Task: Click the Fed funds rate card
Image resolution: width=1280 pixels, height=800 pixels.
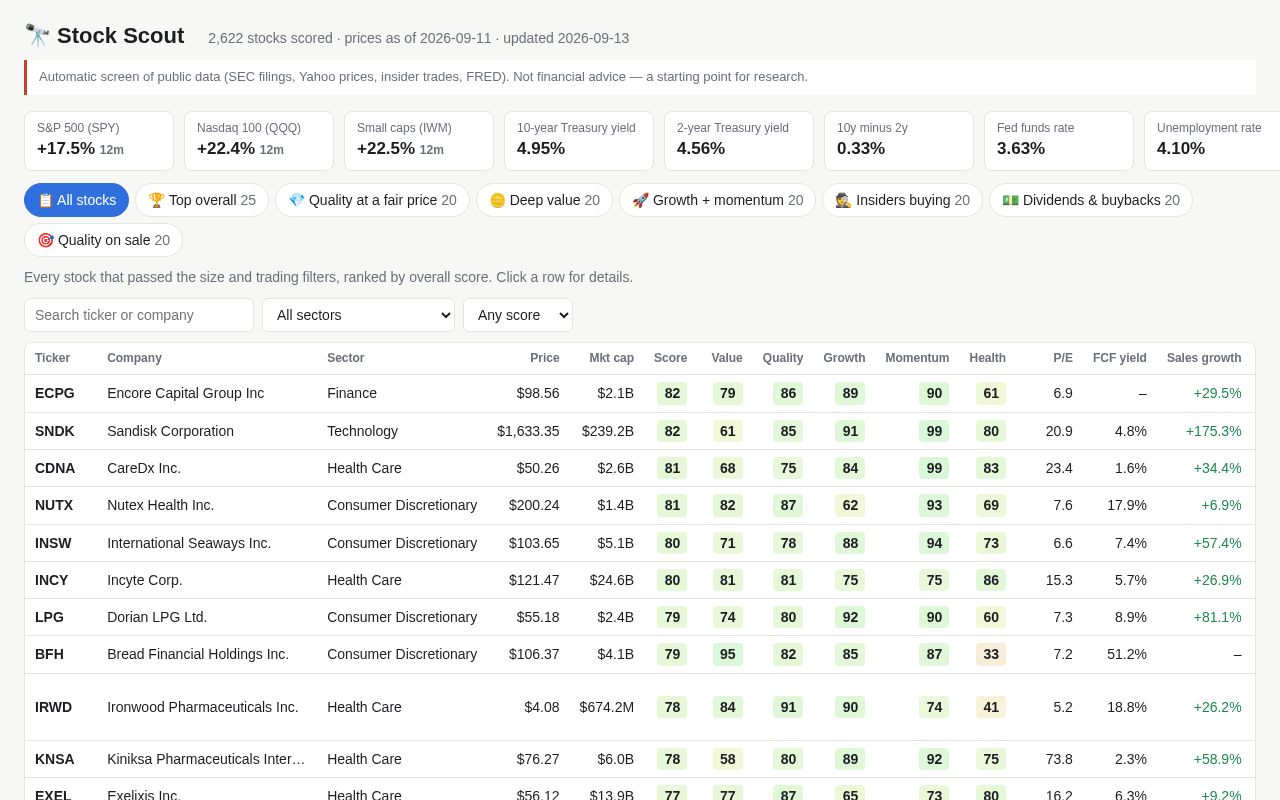Action: 1059,141
